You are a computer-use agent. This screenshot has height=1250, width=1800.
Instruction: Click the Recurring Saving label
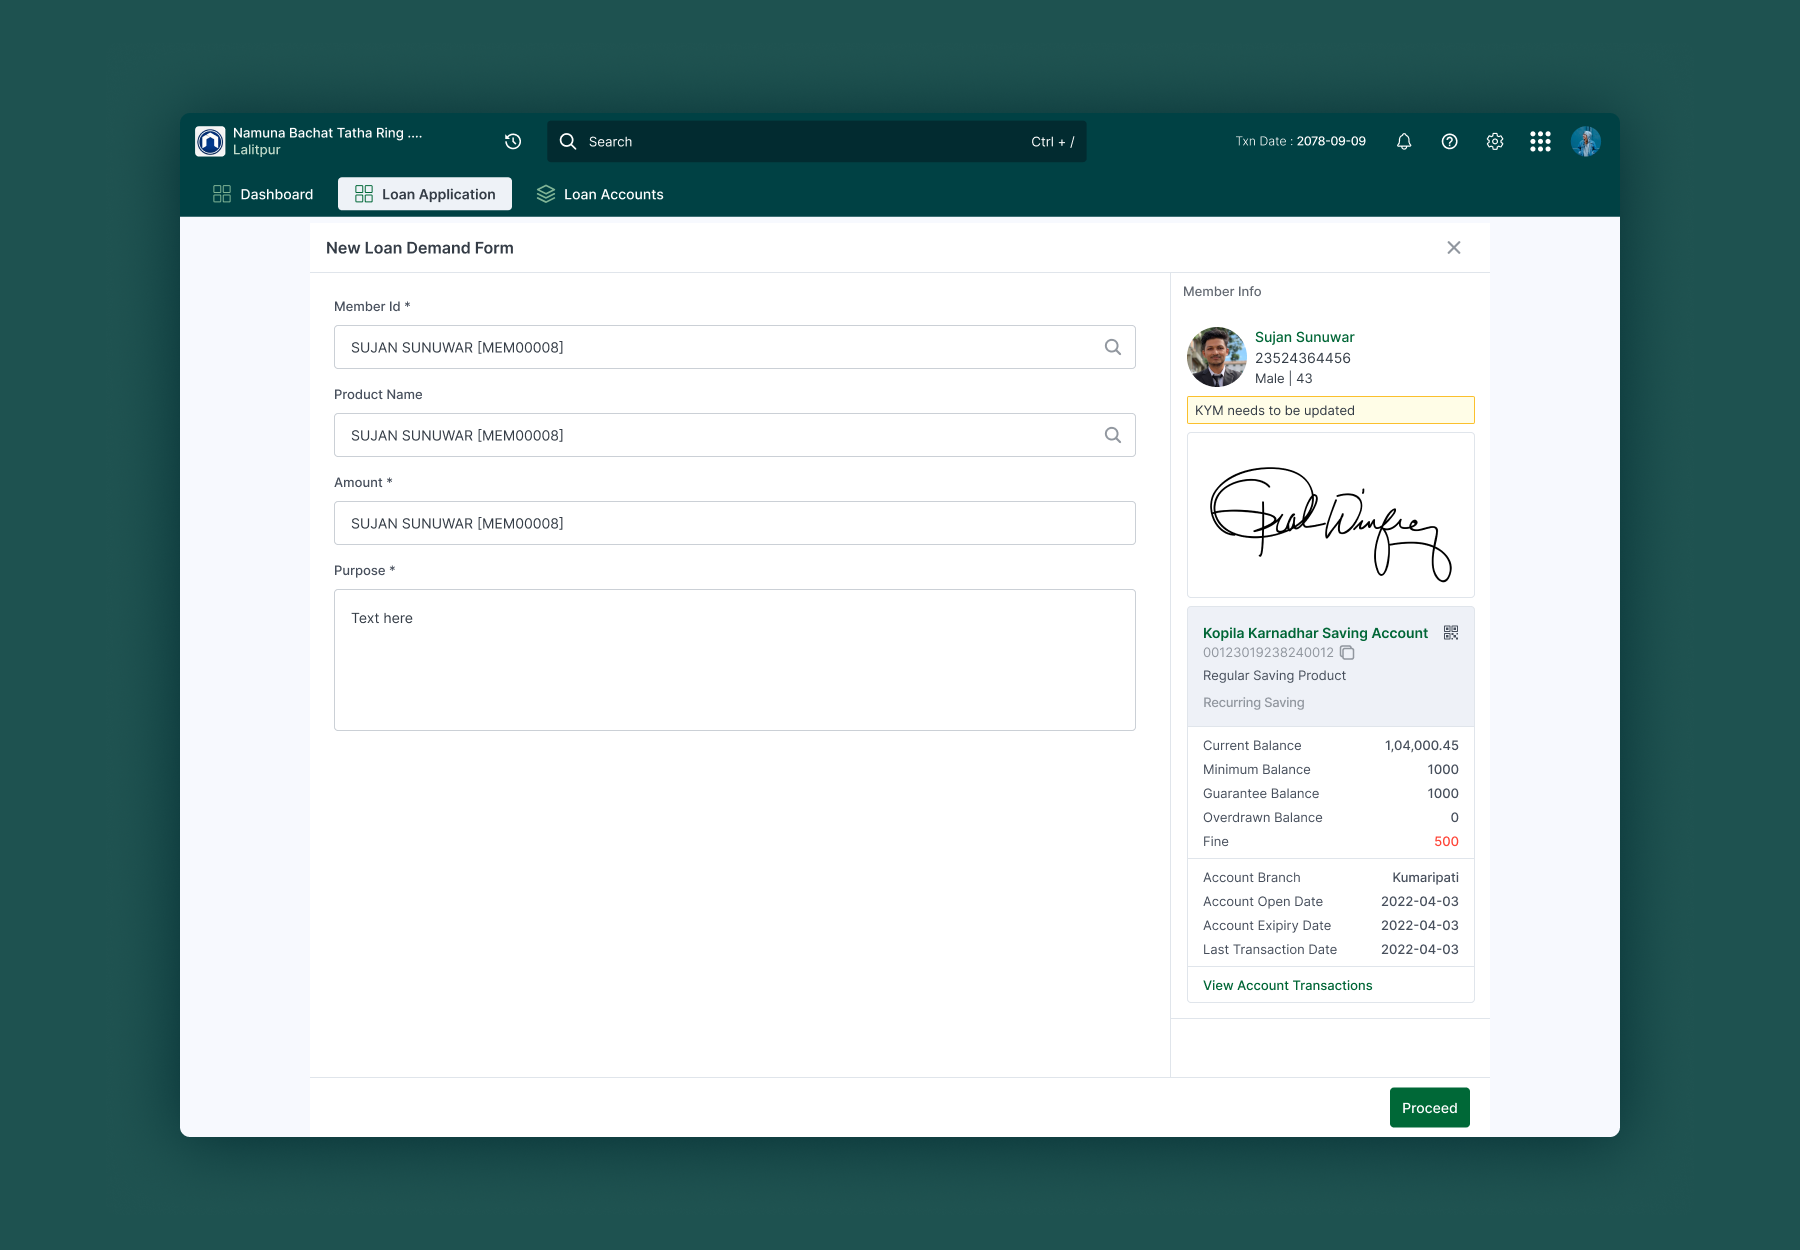coord(1254,702)
